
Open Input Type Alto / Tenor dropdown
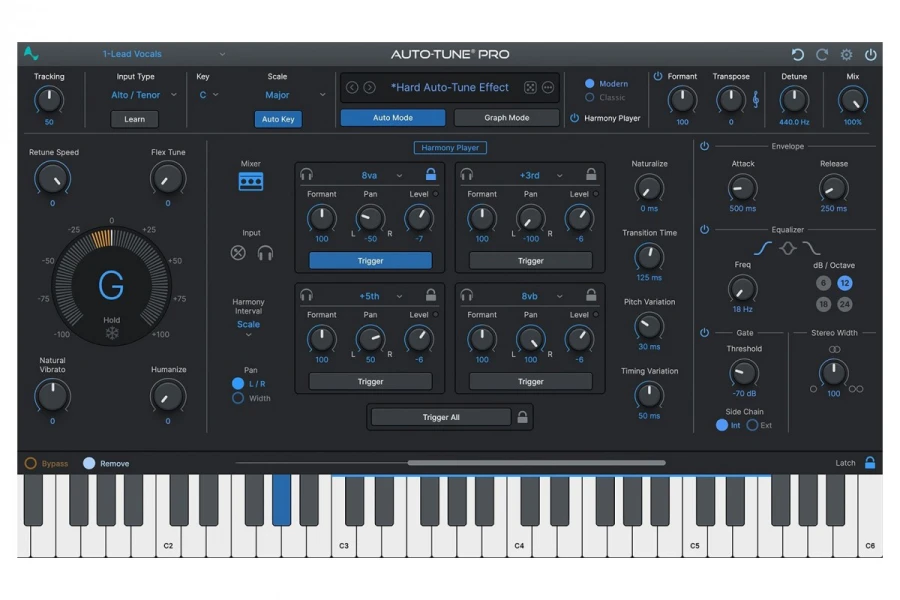click(143, 95)
